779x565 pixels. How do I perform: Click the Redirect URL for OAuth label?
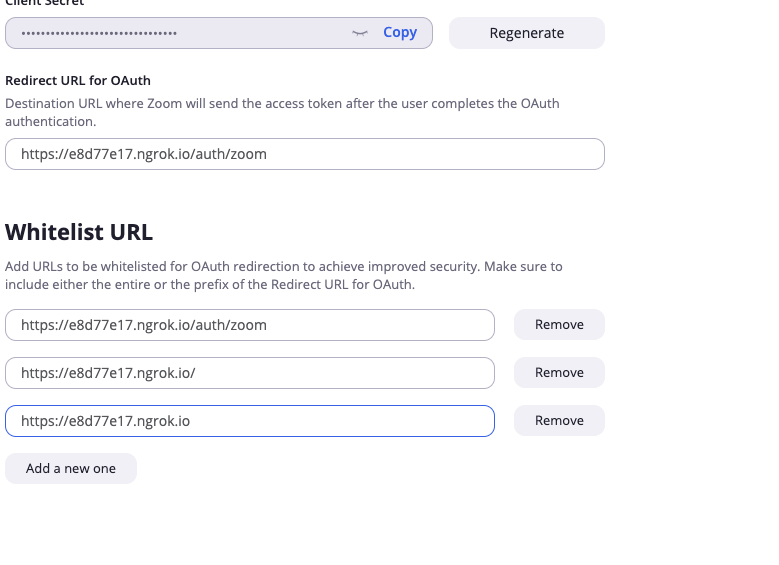(78, 80)
